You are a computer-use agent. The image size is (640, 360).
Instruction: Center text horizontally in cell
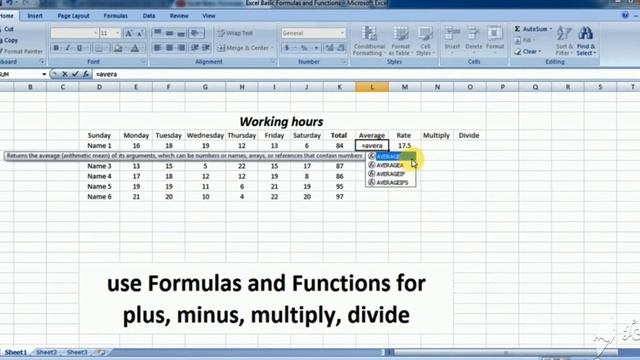point(169,48)
